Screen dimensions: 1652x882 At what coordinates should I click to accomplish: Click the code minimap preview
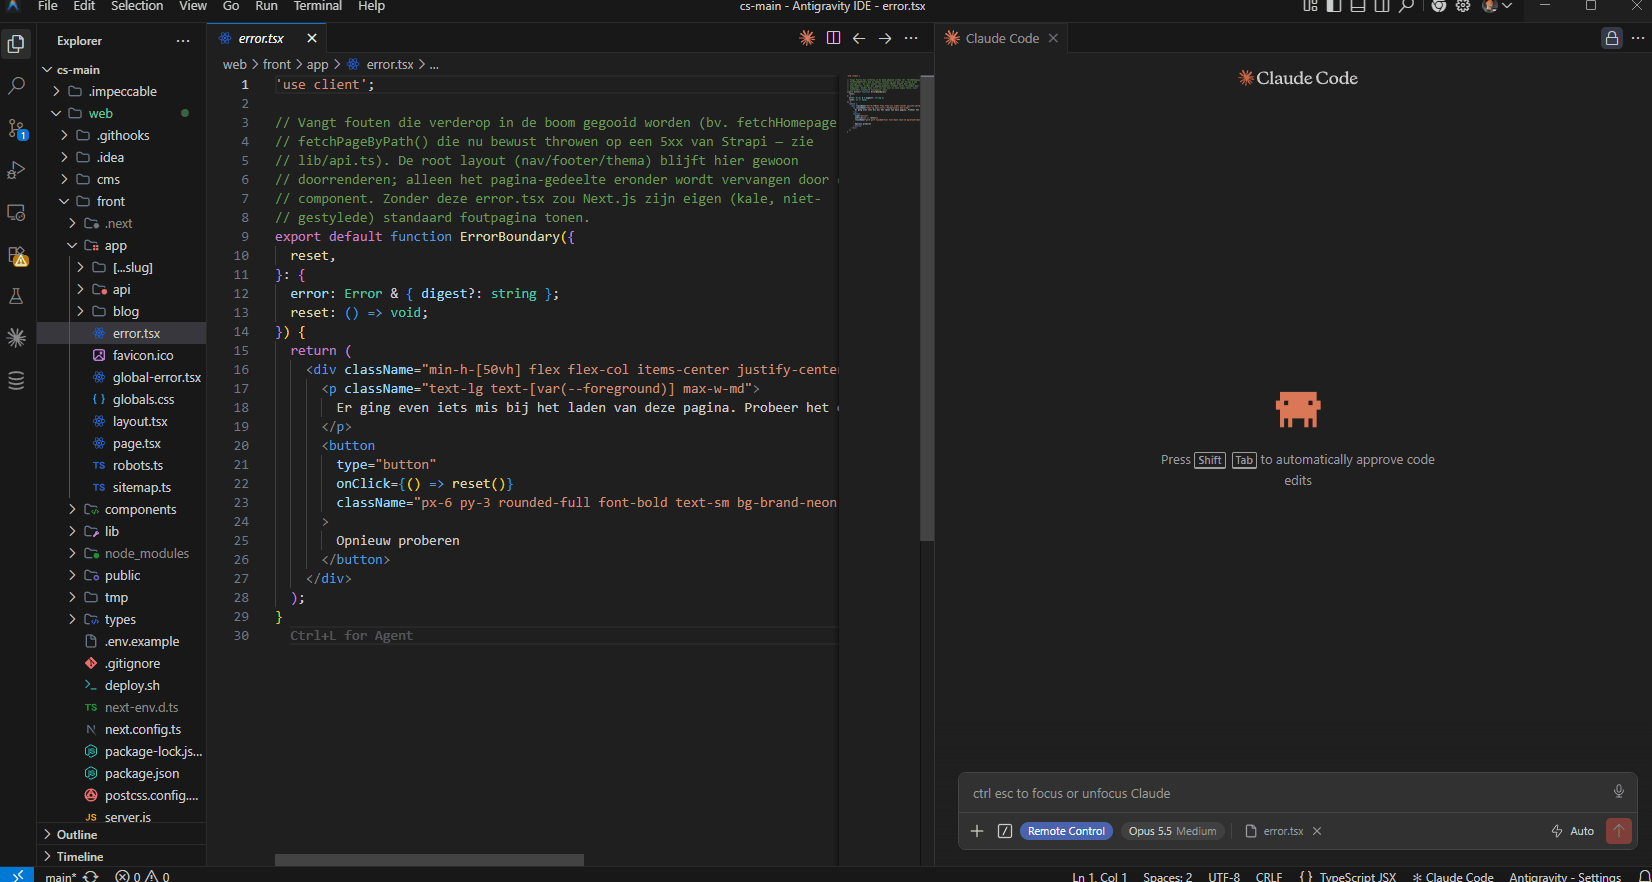tap(881, 104)
